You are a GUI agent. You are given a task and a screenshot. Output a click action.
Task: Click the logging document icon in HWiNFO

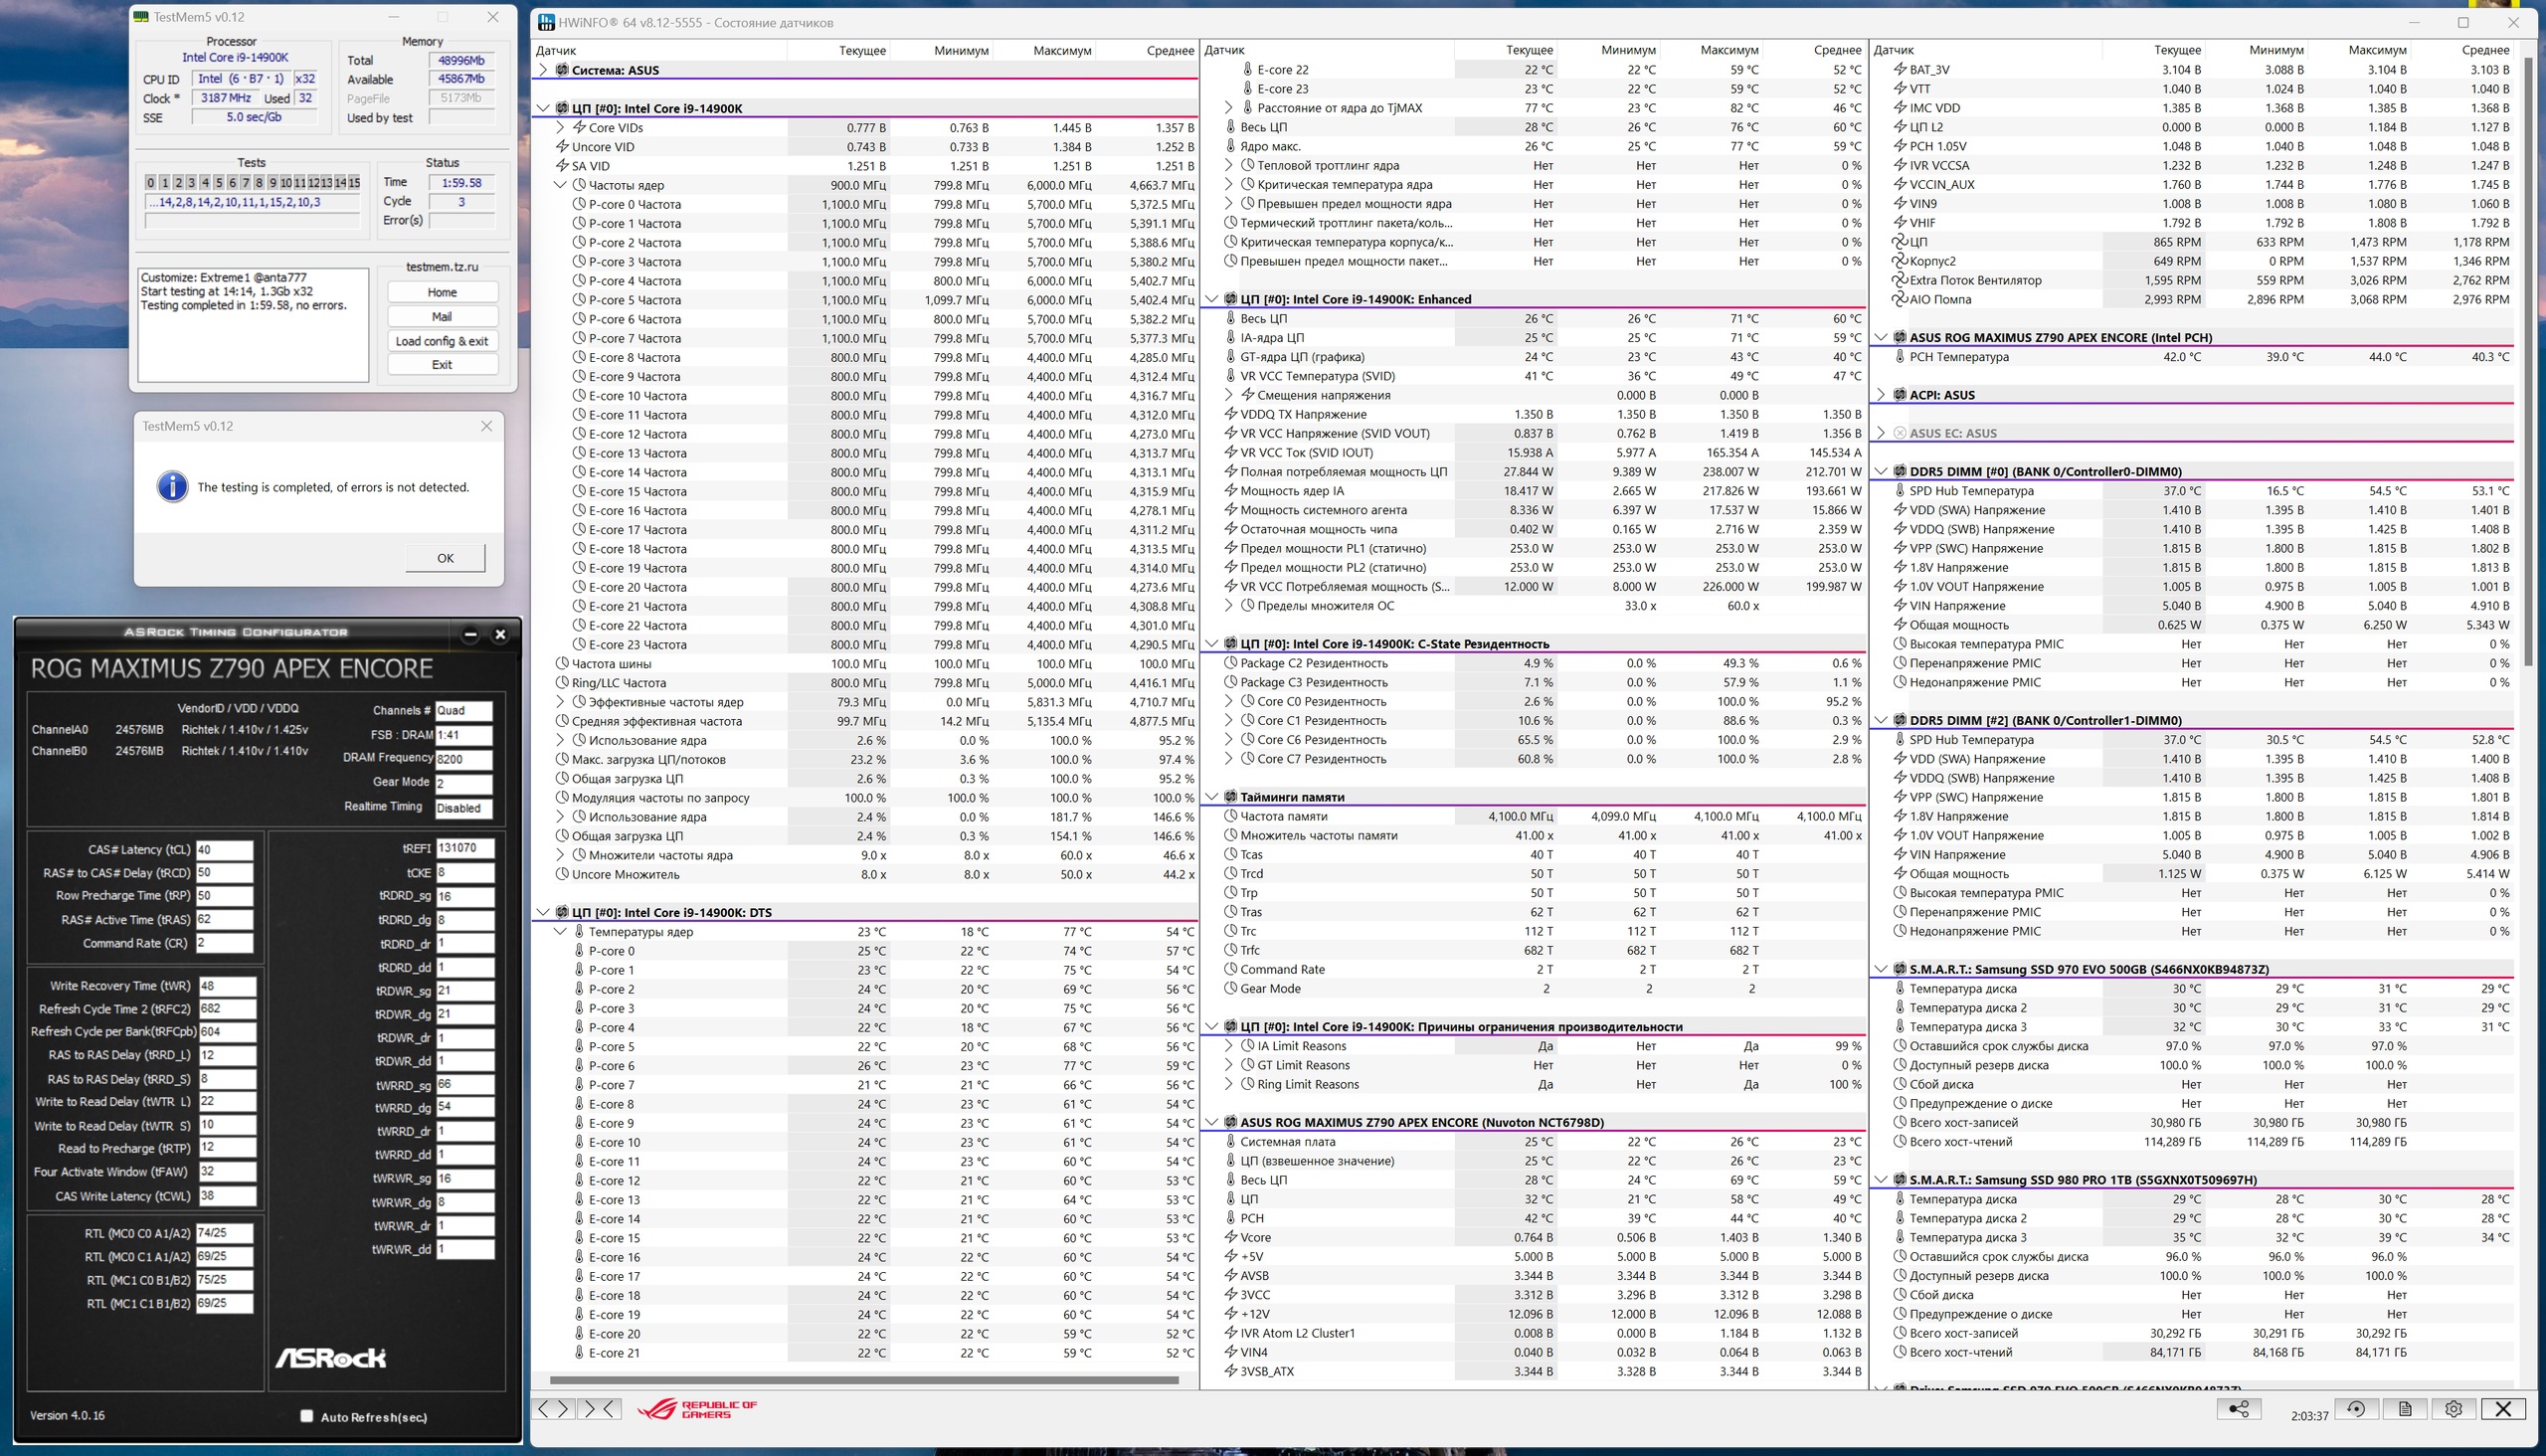pos(2404,1408)
